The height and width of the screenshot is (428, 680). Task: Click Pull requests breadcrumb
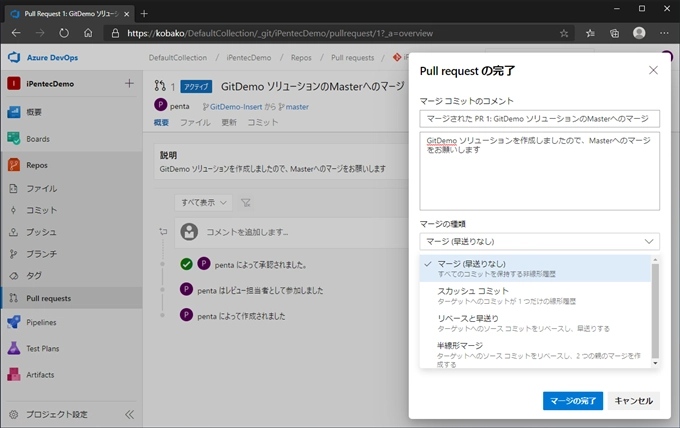(x=353, y=58)
